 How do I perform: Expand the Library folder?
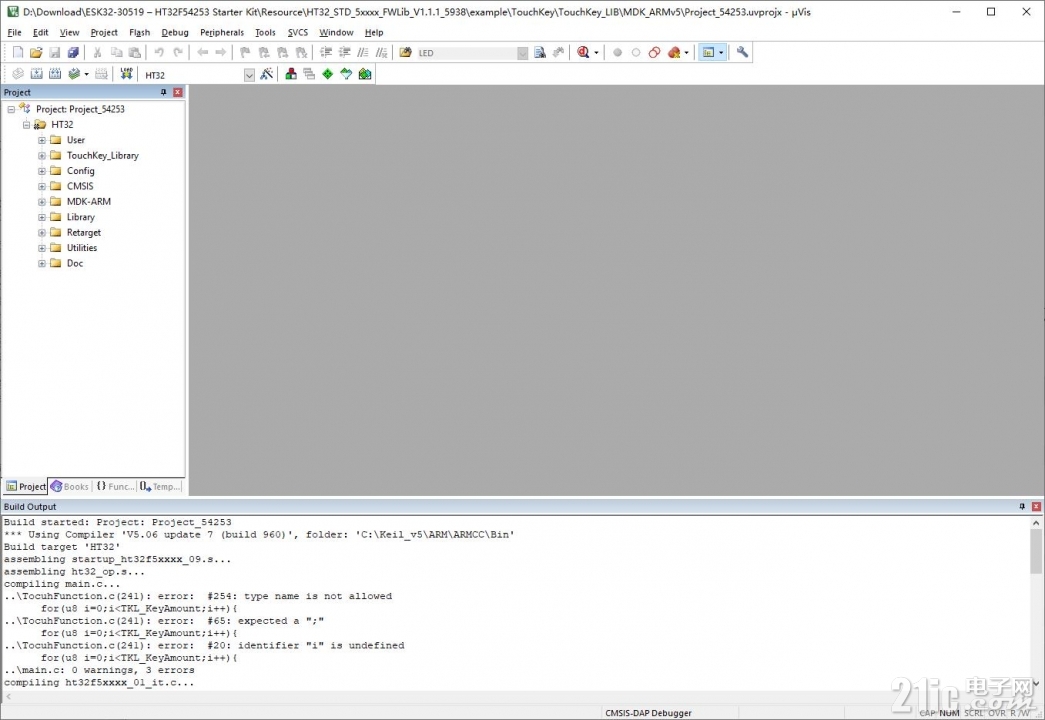[42, 217]
